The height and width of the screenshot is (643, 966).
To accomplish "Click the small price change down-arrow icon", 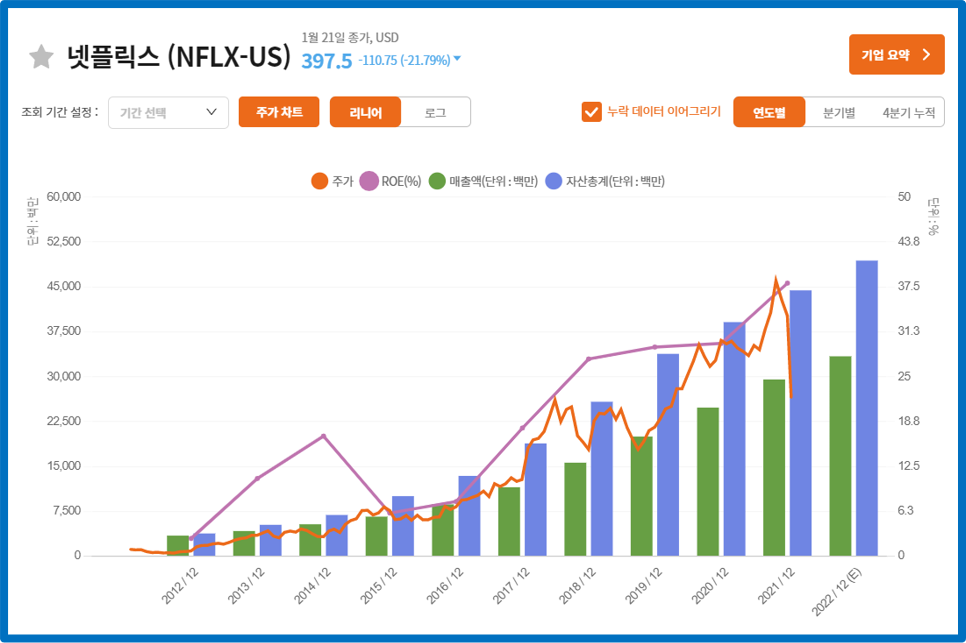I will click(x=457, y=59).
